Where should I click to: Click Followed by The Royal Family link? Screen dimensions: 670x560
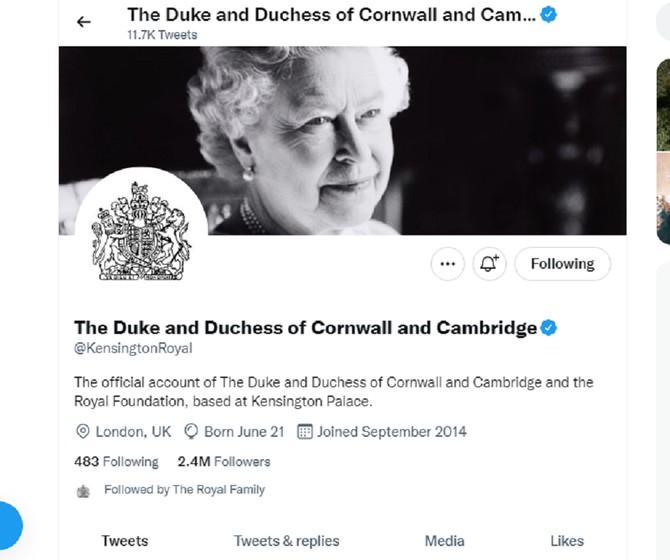[185, 490]
